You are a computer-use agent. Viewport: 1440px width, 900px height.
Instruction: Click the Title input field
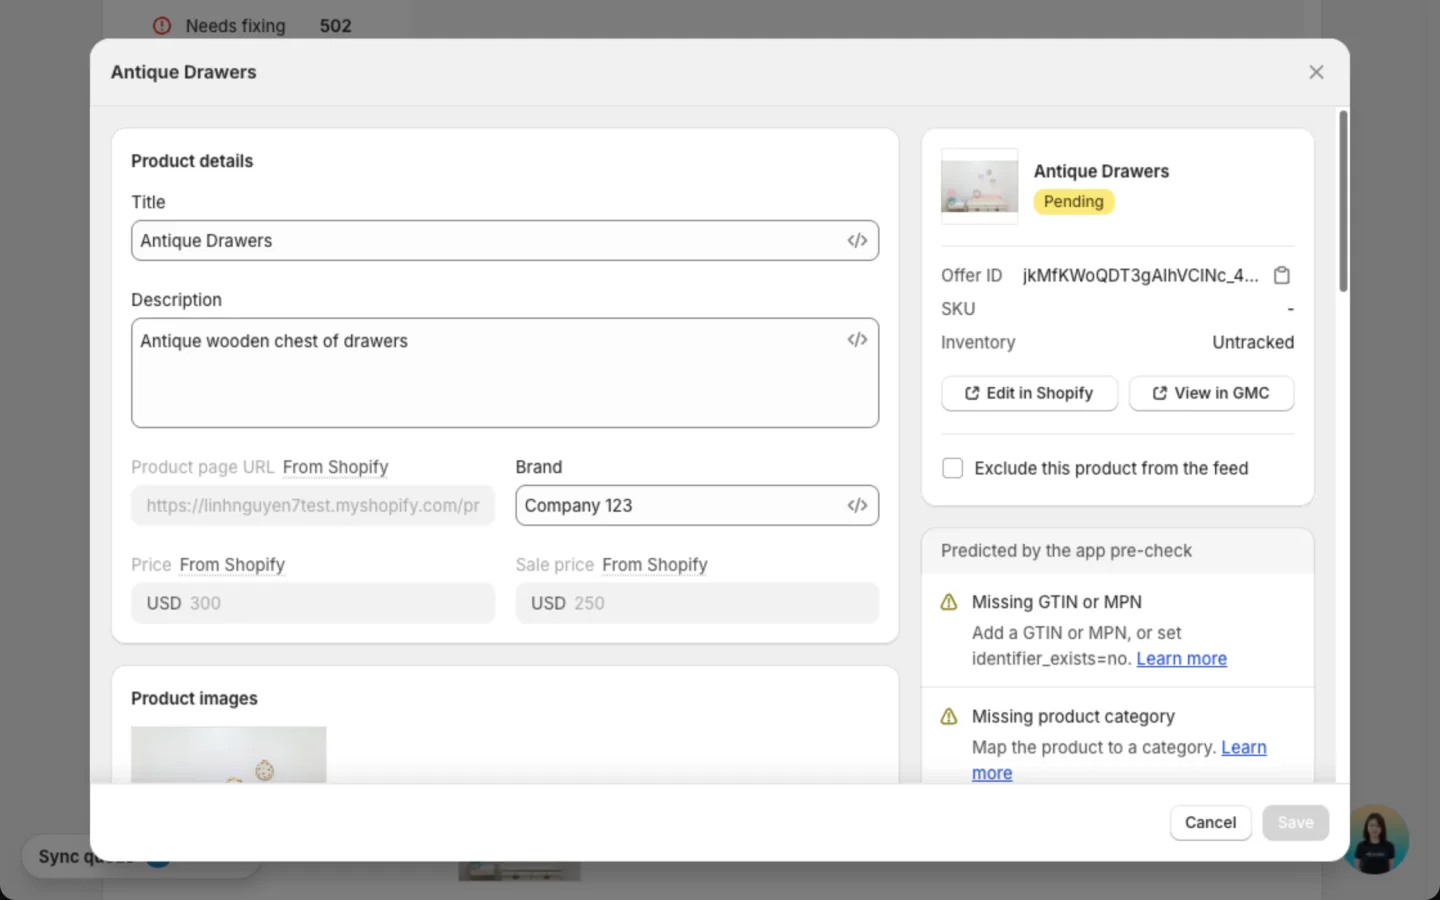coord(505,240)
